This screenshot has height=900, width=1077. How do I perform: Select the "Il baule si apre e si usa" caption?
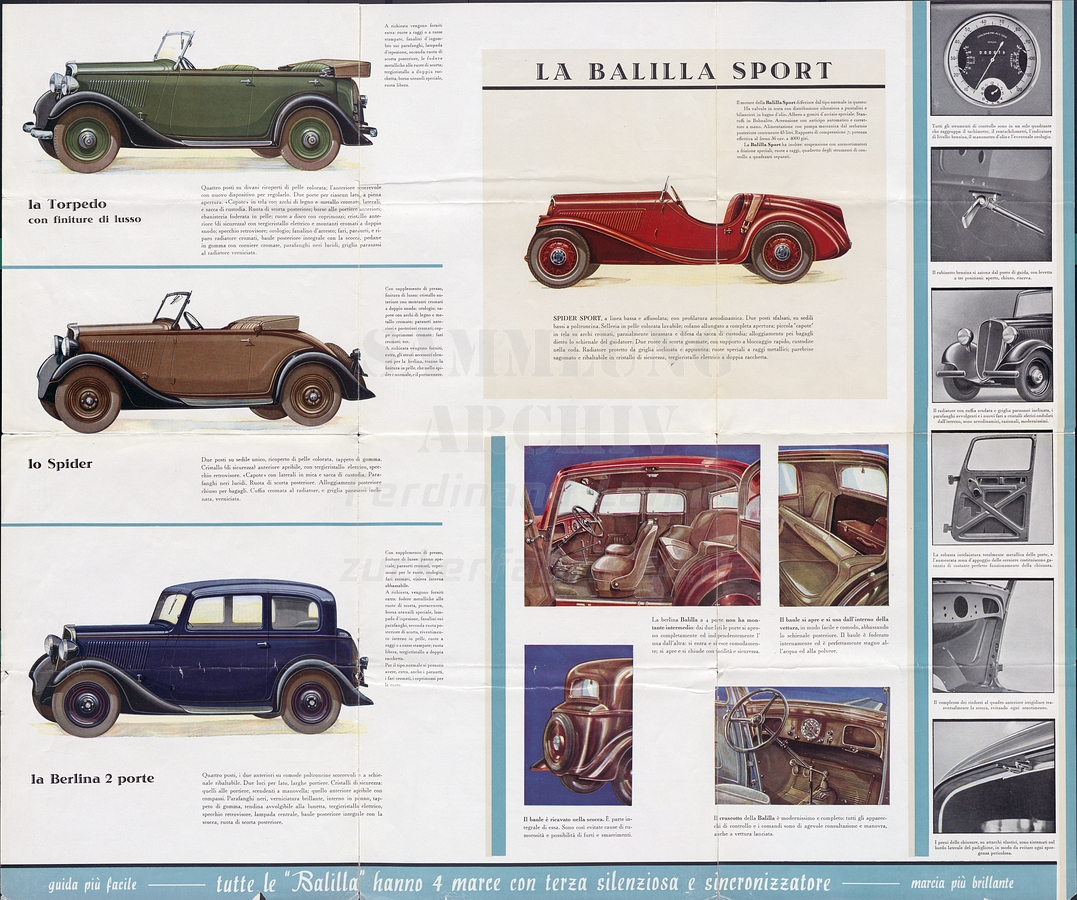(x=833, y=635)
